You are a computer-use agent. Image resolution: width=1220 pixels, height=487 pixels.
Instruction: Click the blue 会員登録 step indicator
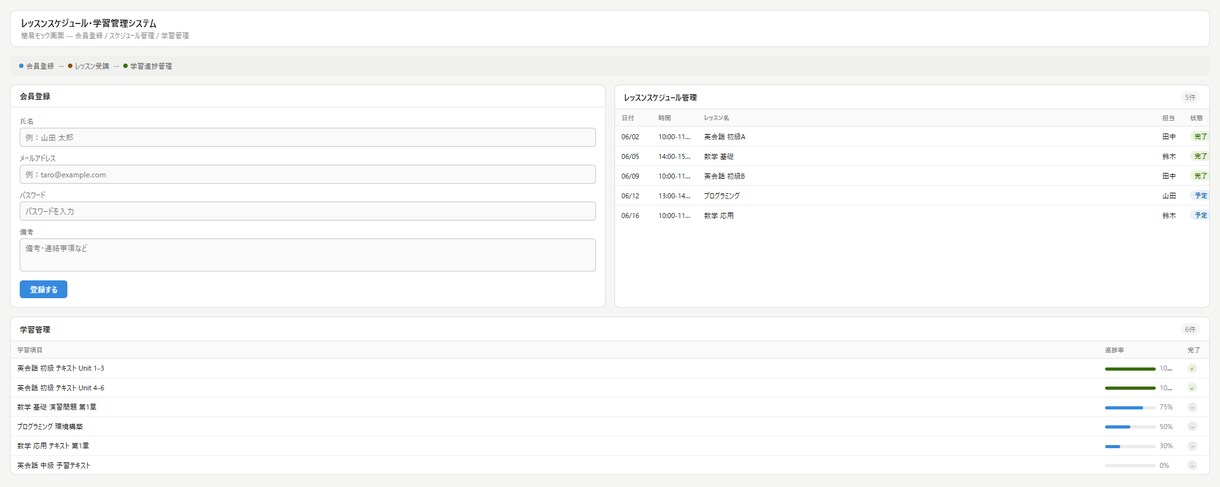click(37, 66)
